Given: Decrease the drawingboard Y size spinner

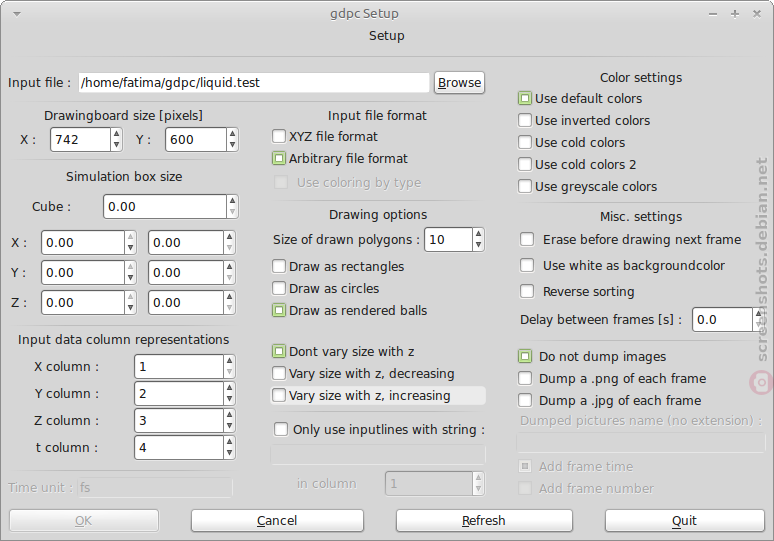Looking at the screenshot, I should tap(232, 145).
